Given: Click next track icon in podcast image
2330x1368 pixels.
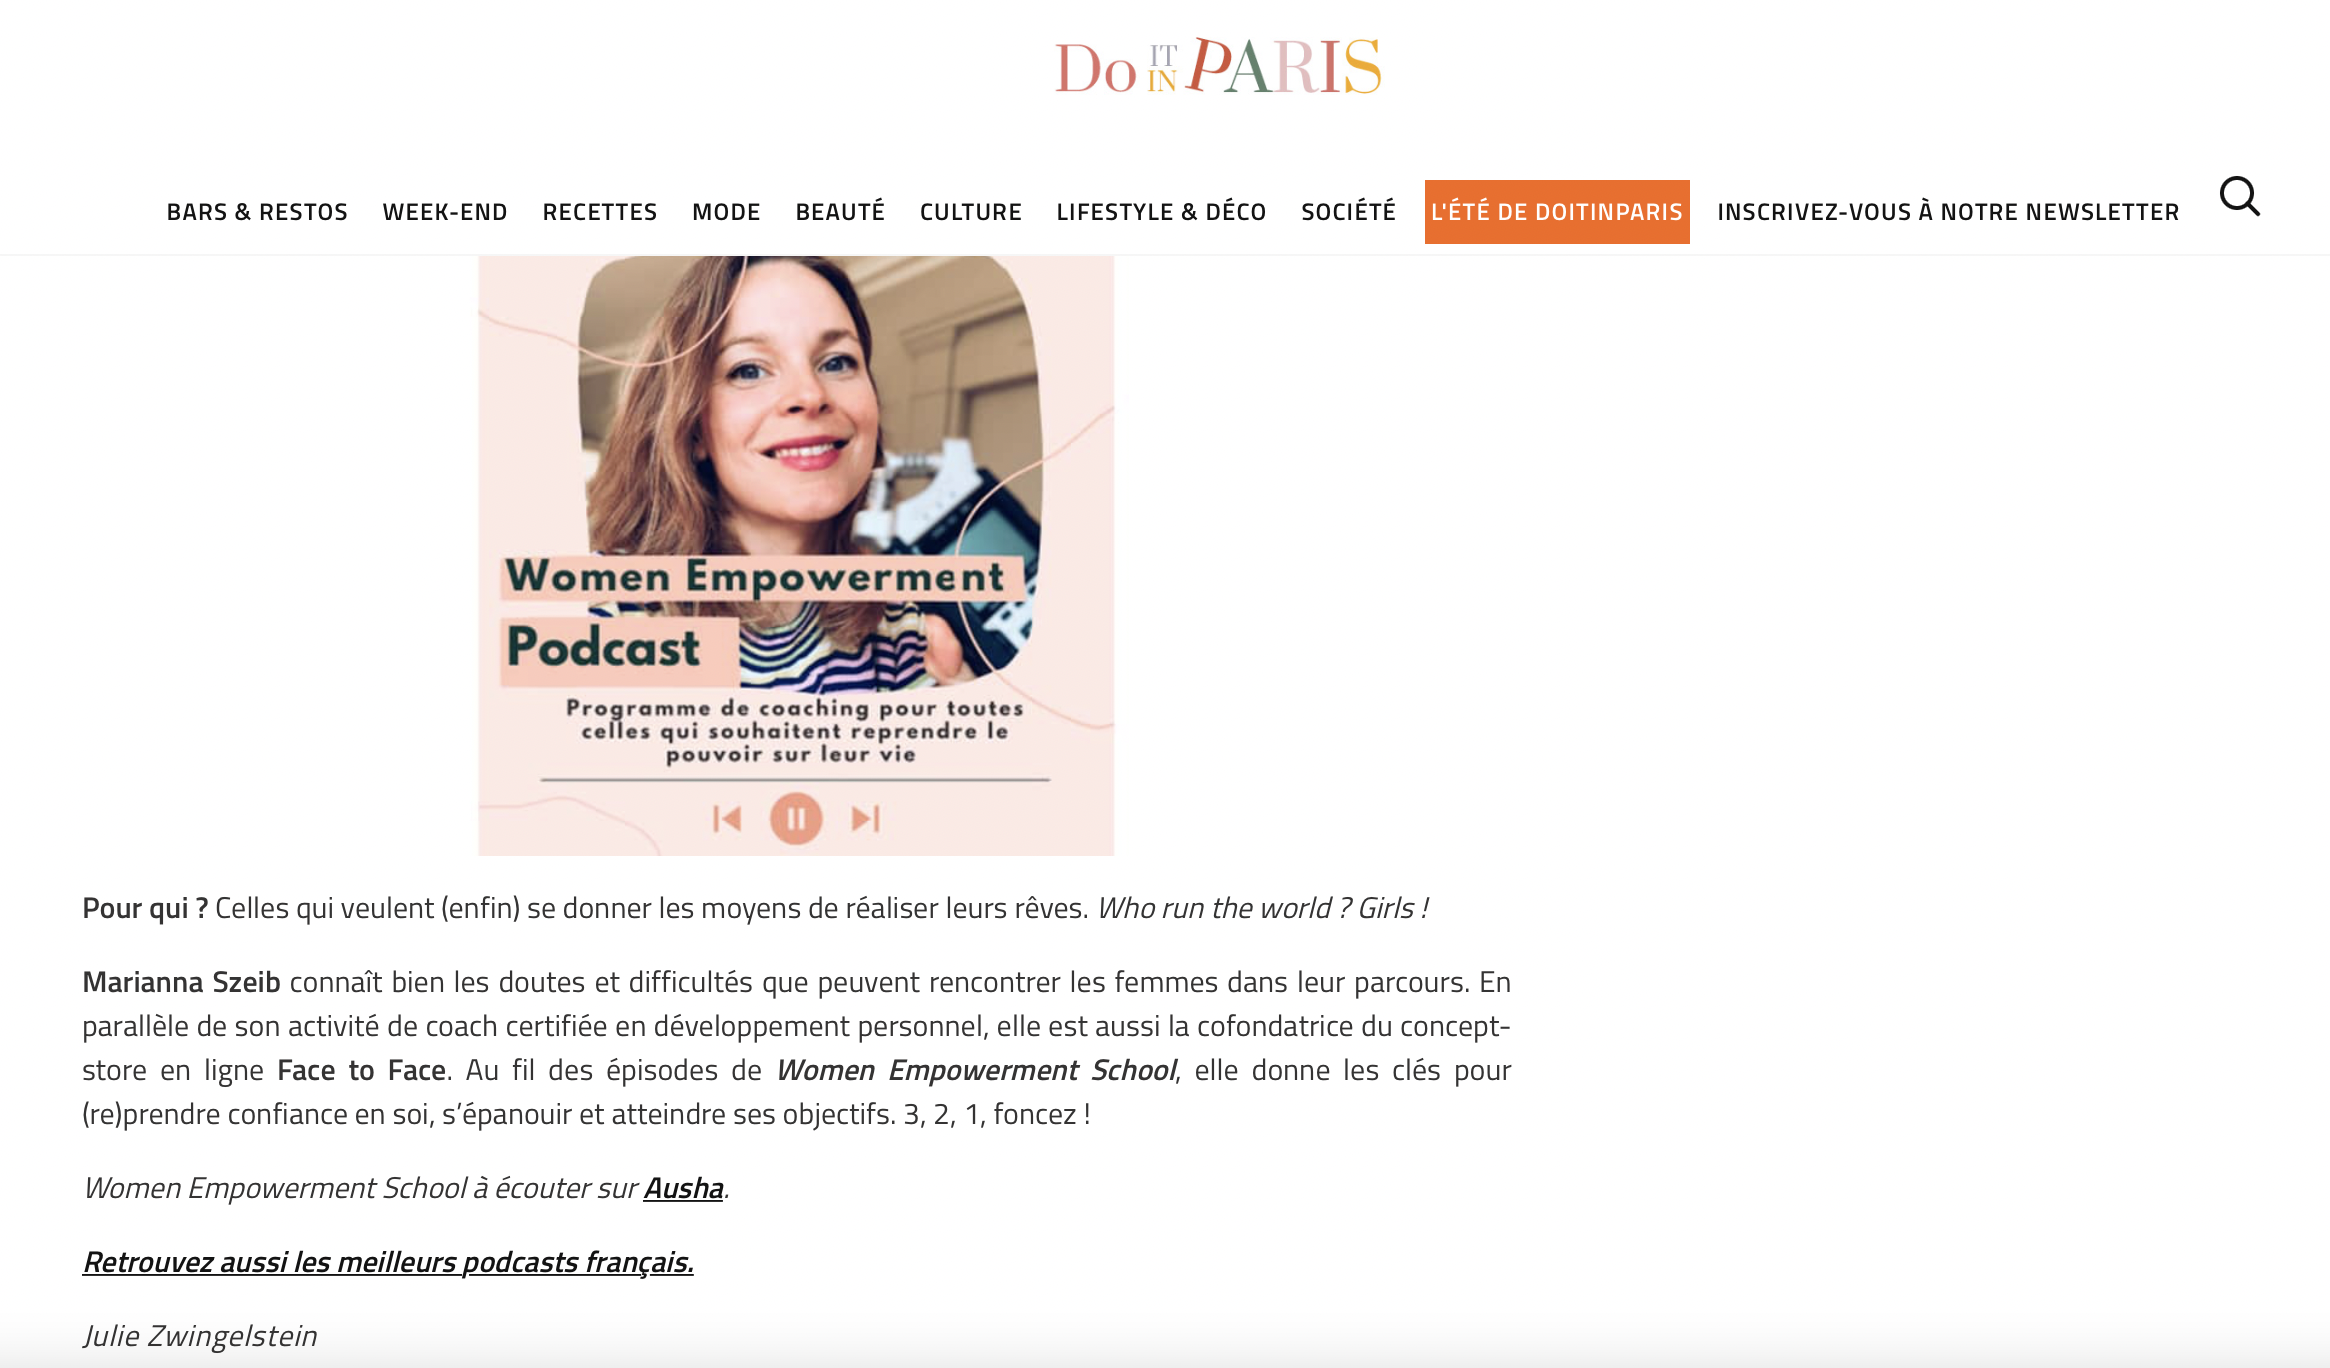Looking at the screenshot, I should (866, 819).
